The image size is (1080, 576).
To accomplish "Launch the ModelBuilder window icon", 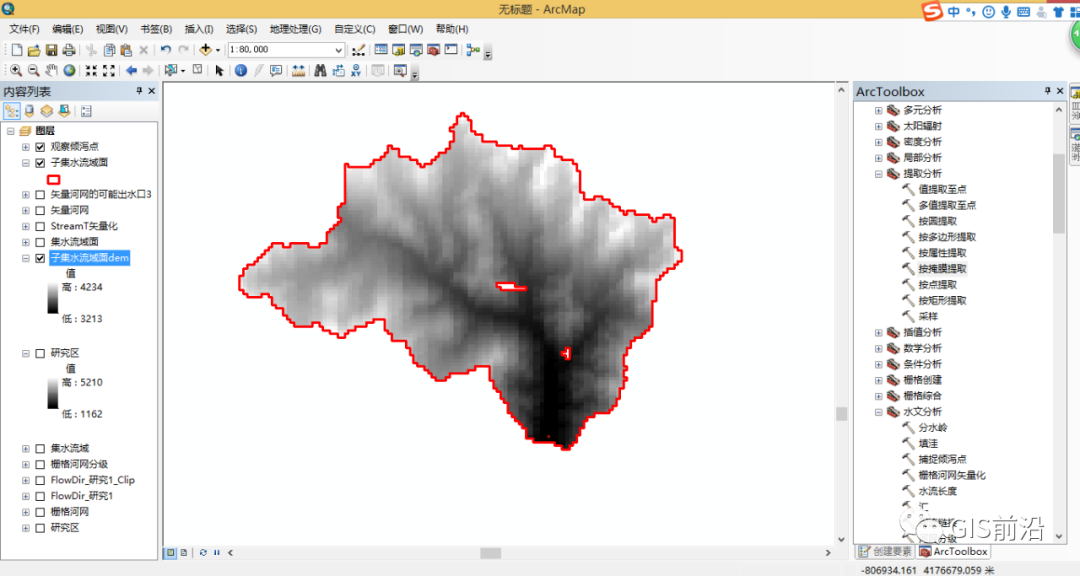I will click(472, 50).
